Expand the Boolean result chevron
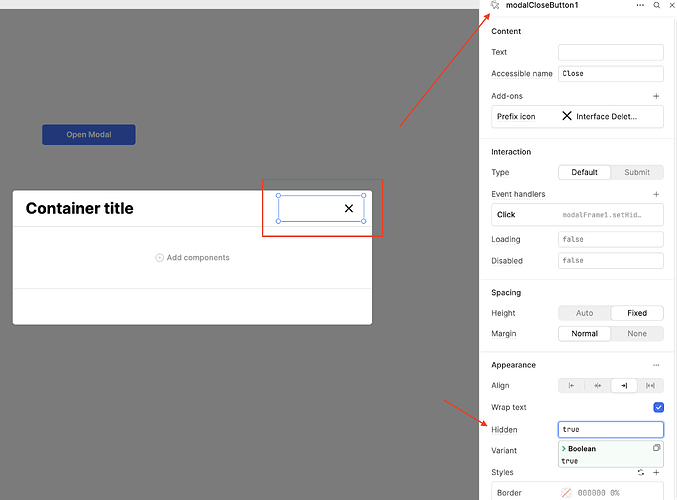Viewport: 677px width, 500px height. (x=564, y=449)
